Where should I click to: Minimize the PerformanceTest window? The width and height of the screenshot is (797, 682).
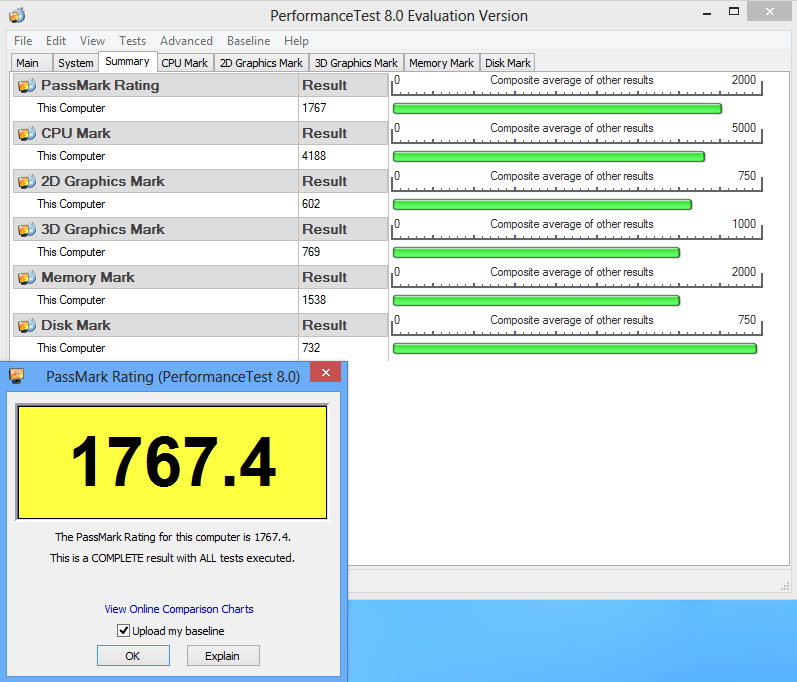(x=707, y=13)
